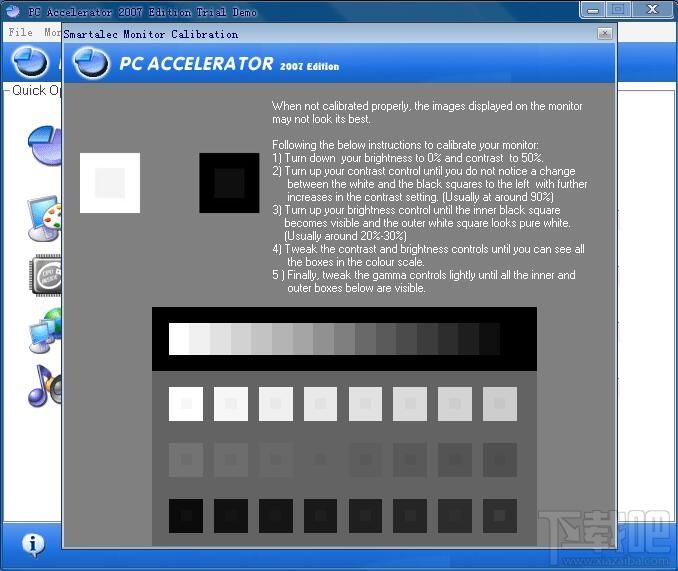Open the monitor and paint palette icon
Screen dimensions: 678x571
(x=45, y=218)
